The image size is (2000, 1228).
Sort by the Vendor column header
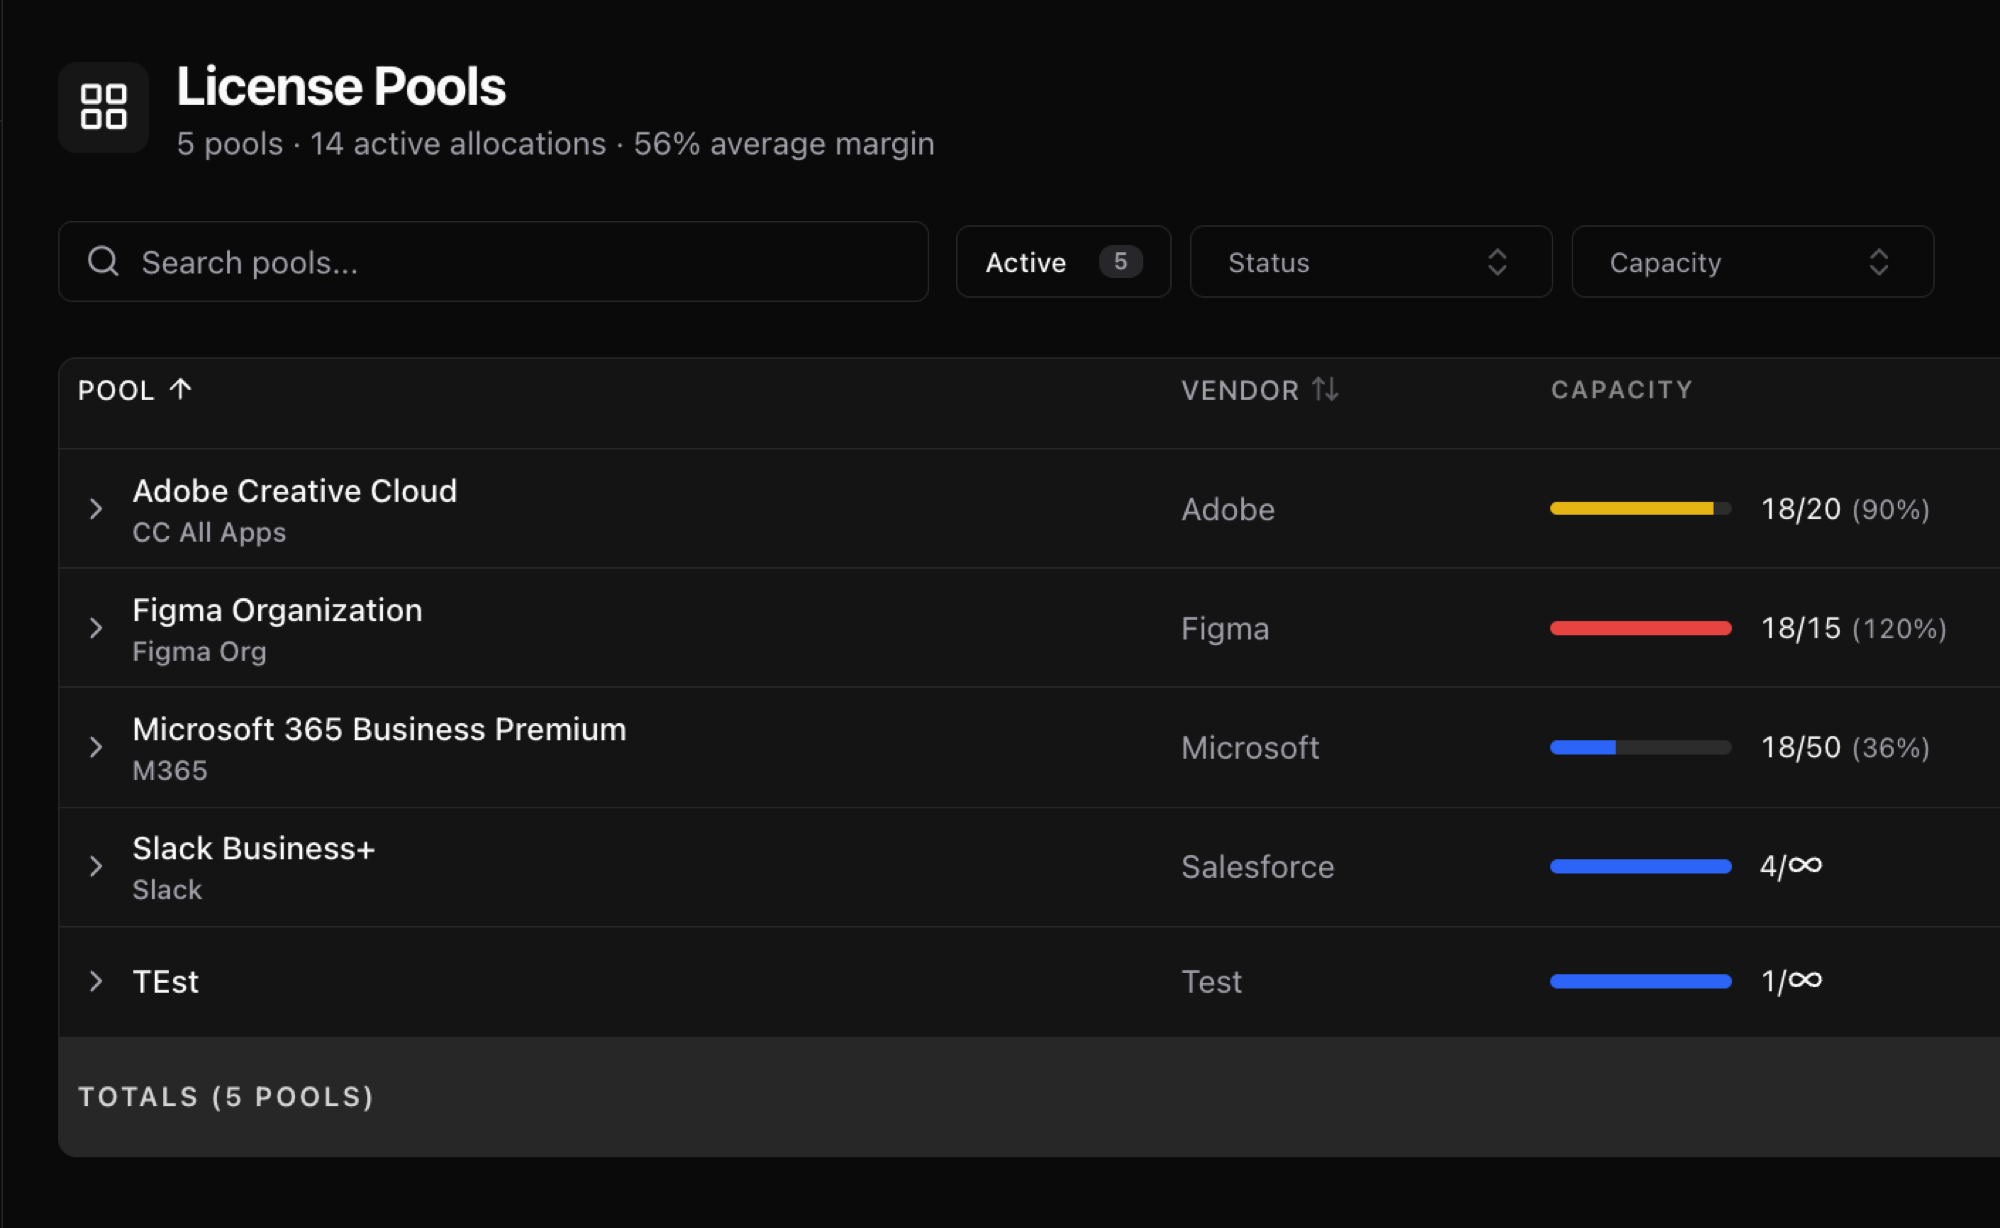pyautogui.click(x=1240, y=390)
